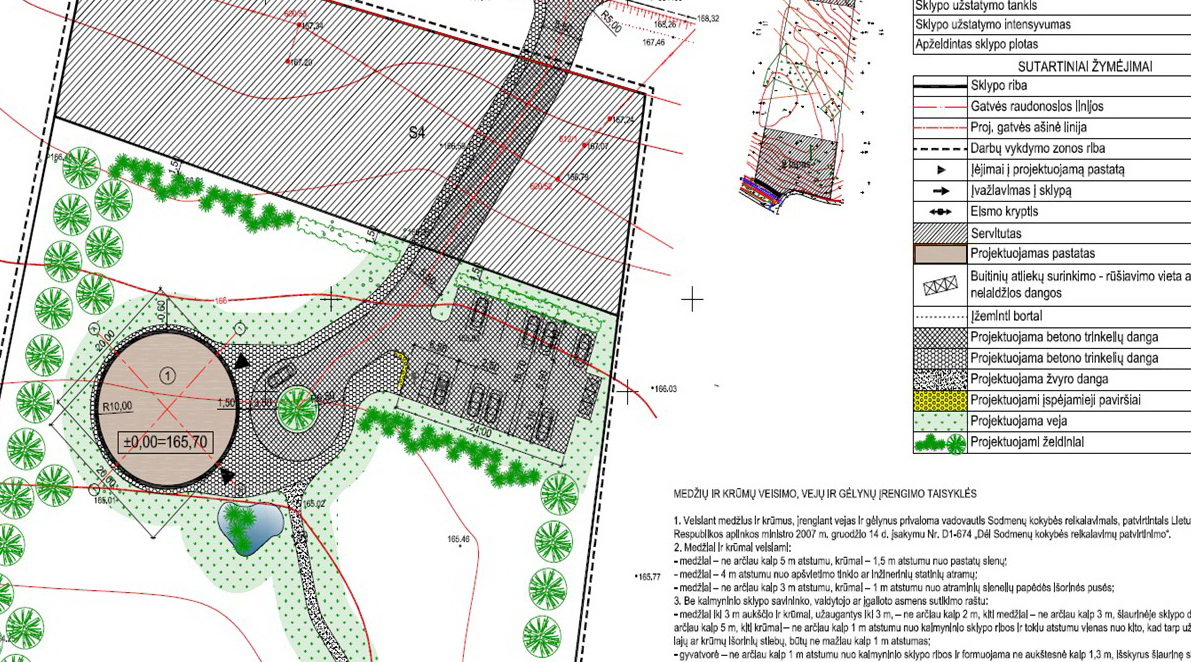Click the waste collection place legend symbol

click(940, 286)
